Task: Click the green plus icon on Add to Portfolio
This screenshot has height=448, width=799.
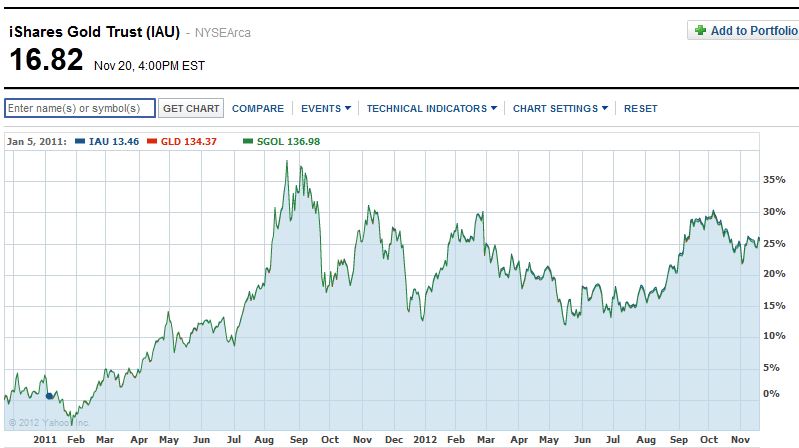Action: click(701, 31)
